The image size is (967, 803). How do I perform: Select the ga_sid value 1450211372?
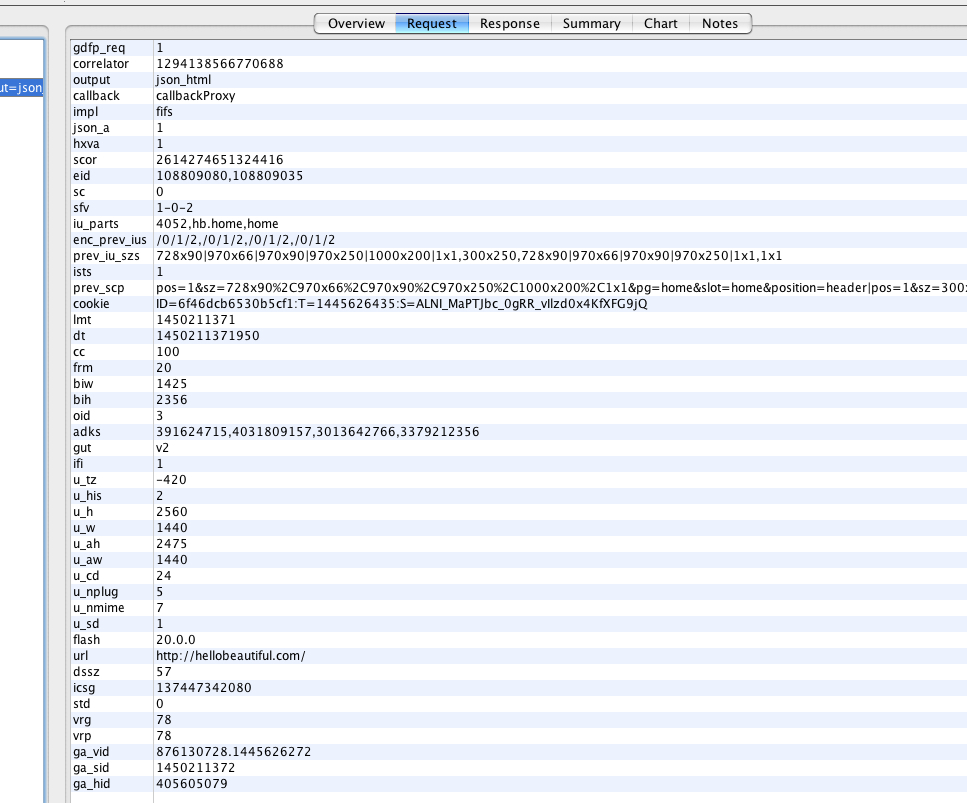click(x=195, y=768)
